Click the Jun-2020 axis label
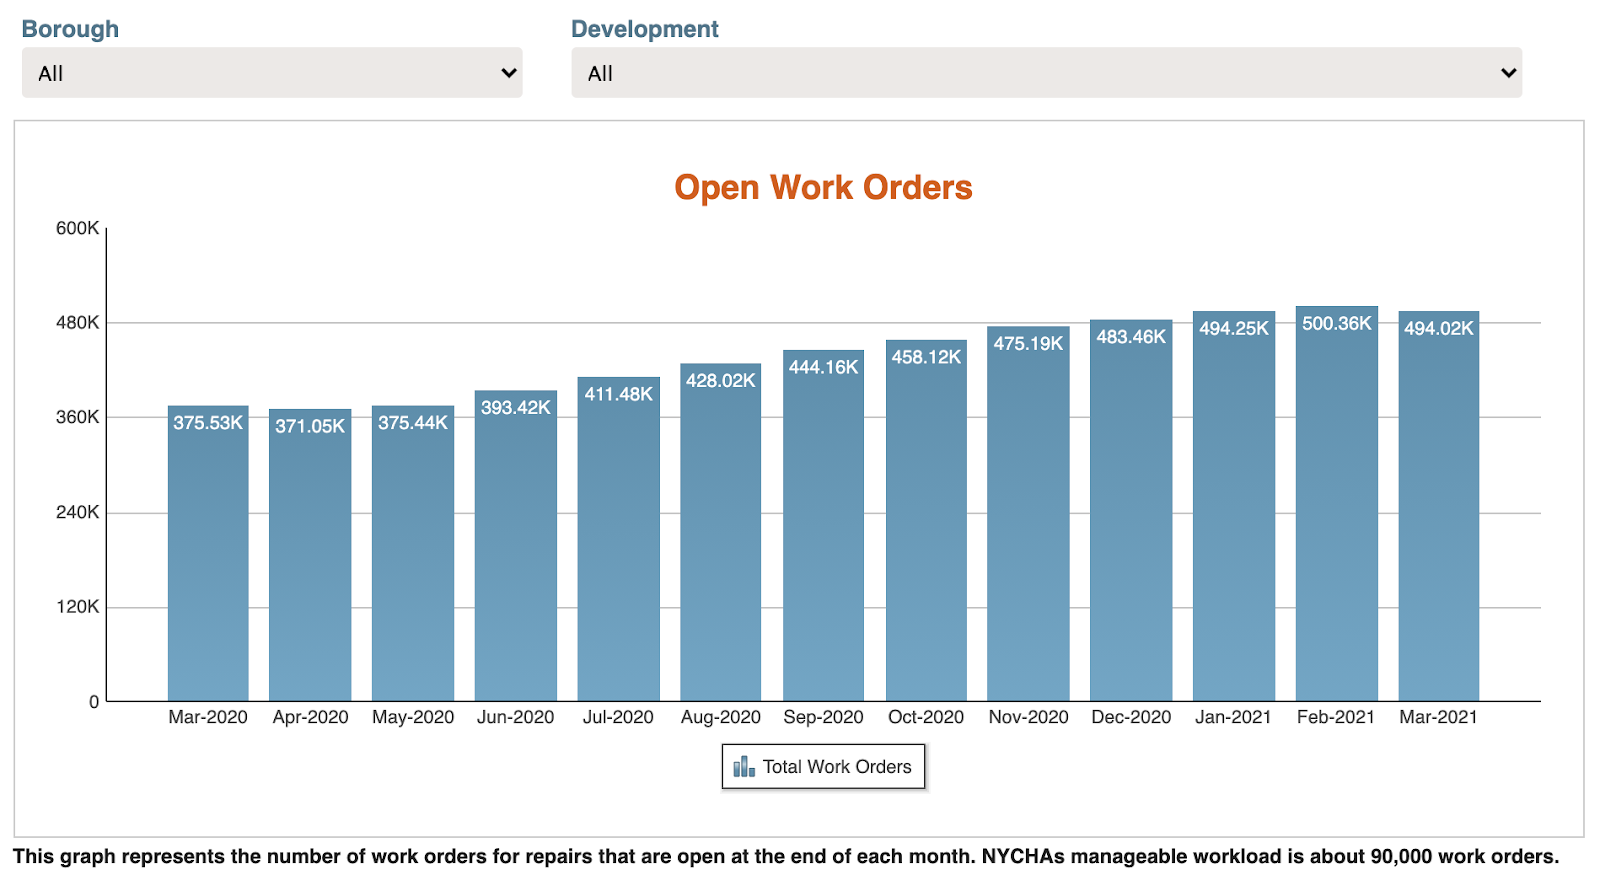The image size is (1600, 875). pyautogui.click(x=516, y=717)
